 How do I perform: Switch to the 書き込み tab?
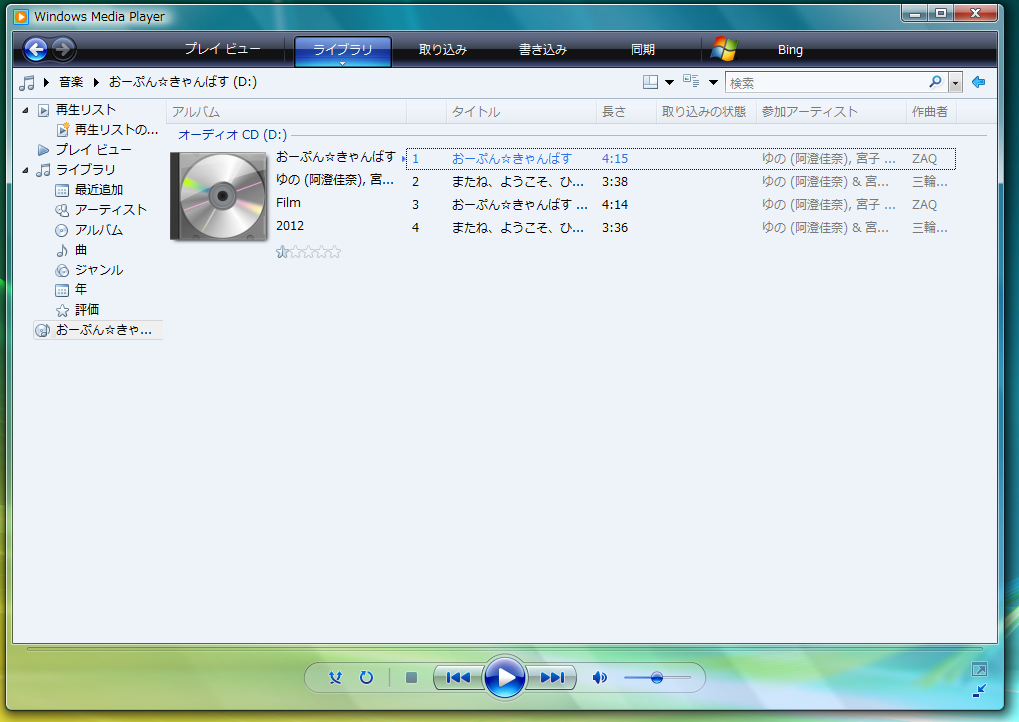tap(543, 50)
